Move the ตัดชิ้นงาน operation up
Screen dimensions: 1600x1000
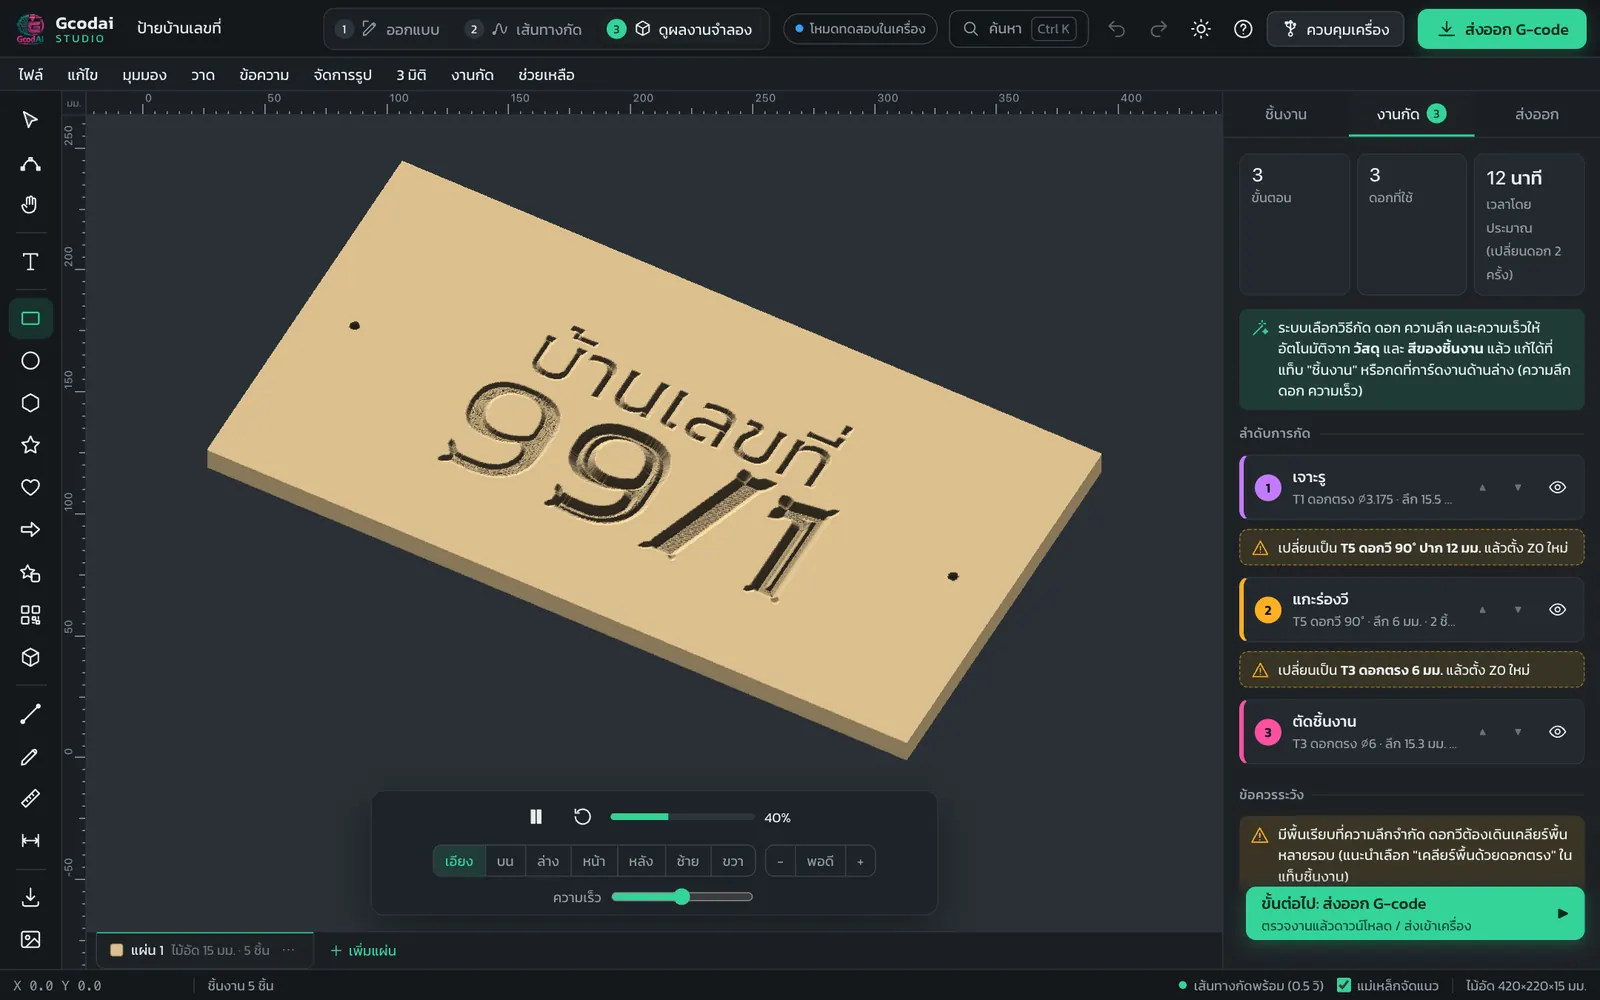point(1482,731)
